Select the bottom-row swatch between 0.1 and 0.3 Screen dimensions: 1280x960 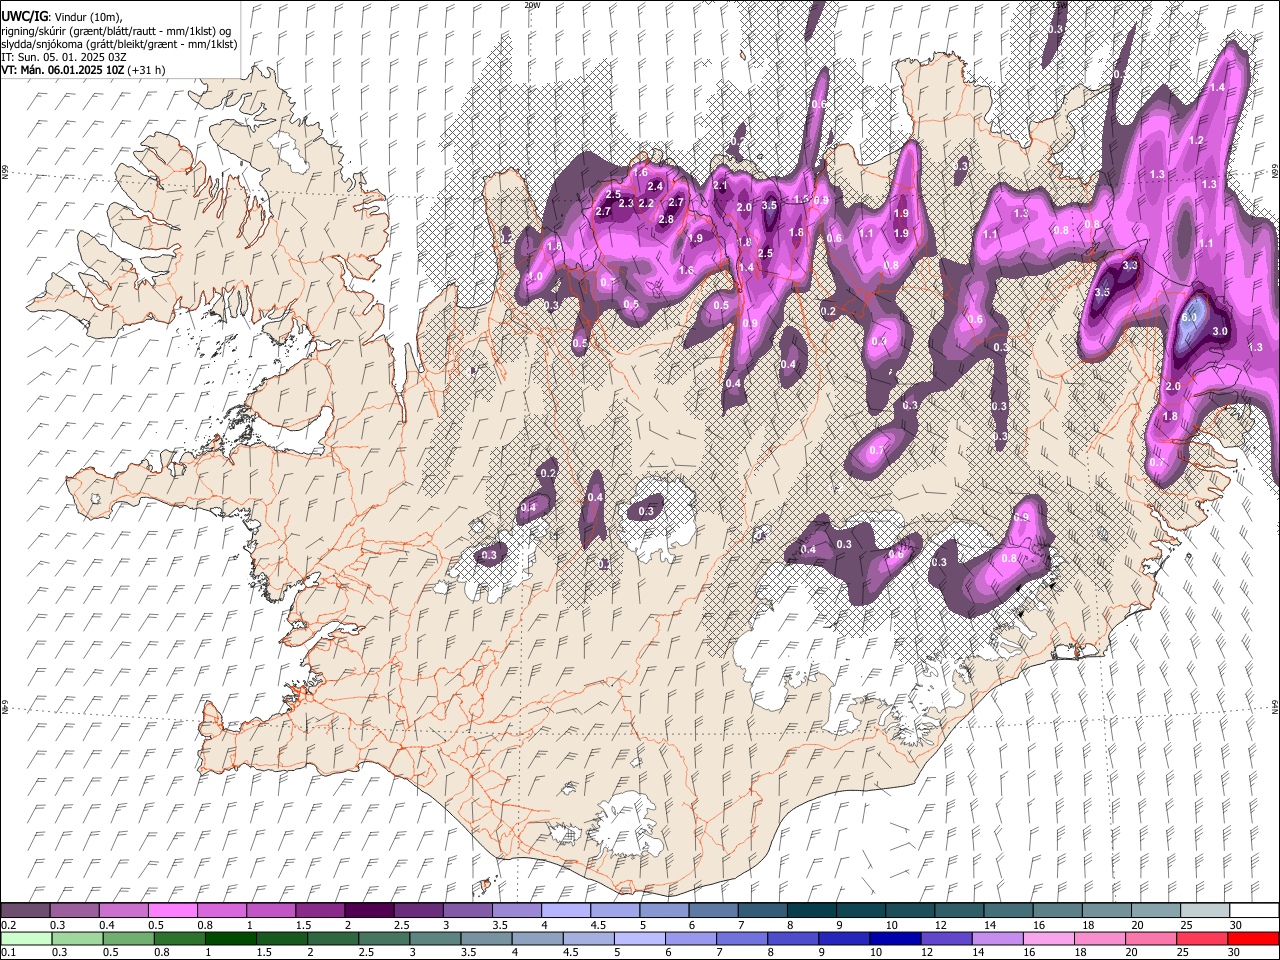click(x=26, y=939)
